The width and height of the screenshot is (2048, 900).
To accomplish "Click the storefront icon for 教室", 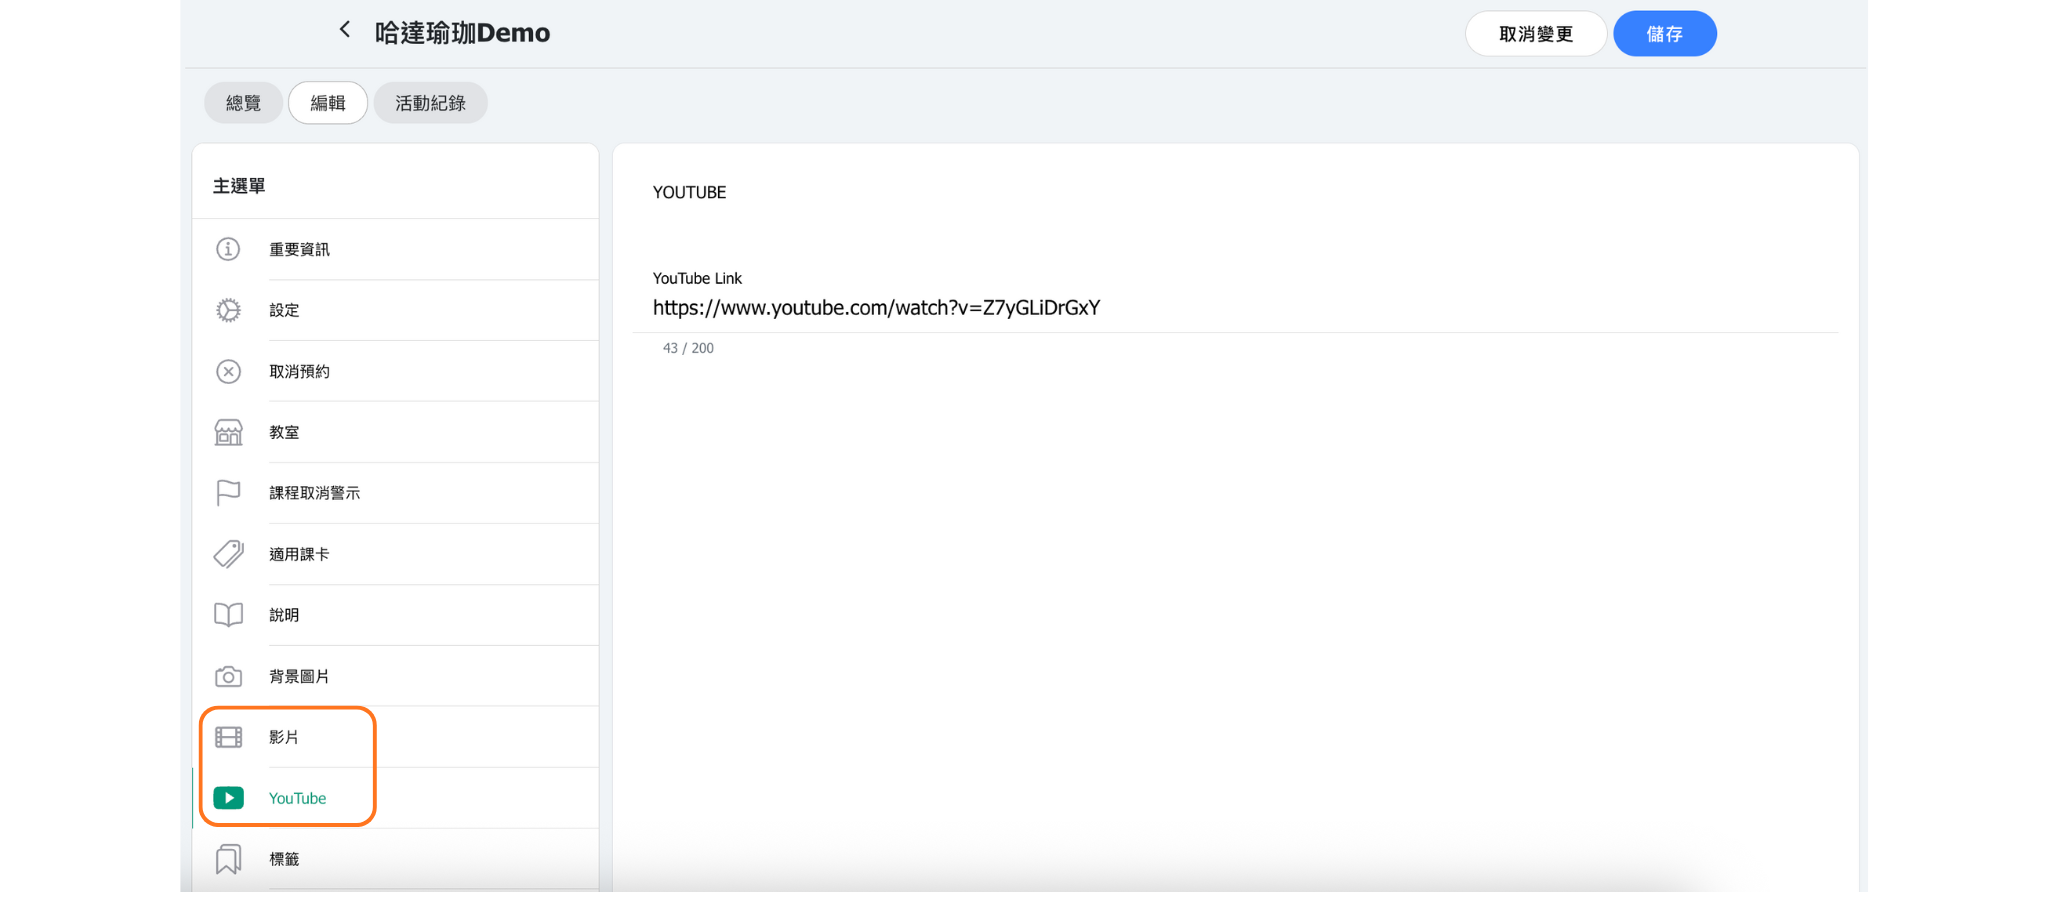I will pos(228,432).
